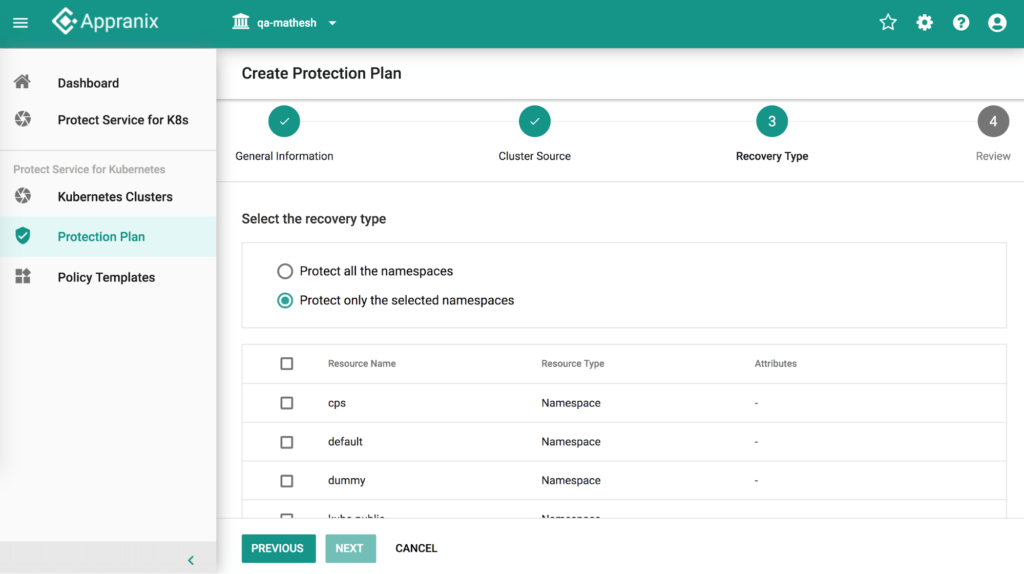Open Kubernetes Clusters in the sidebar
Image resolution: width=1024 pixels, height=574 pixels.
115,197
